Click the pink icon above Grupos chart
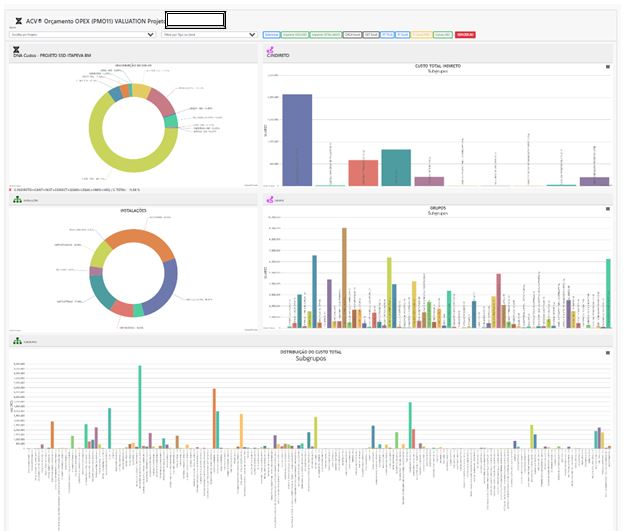 coord(269,199)
